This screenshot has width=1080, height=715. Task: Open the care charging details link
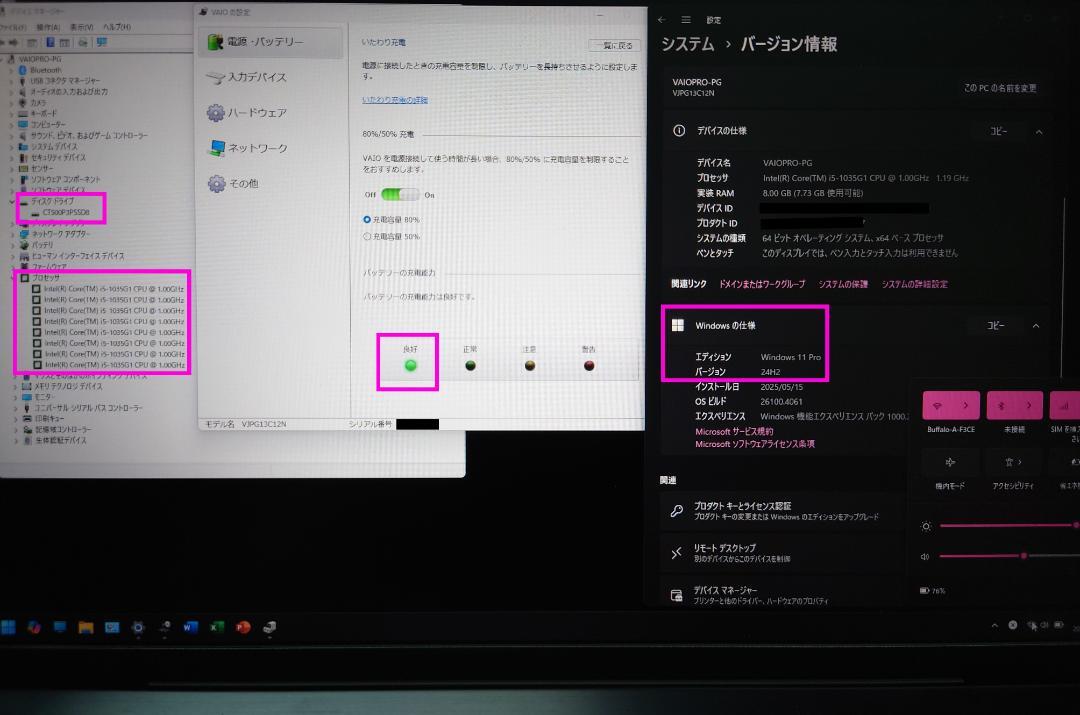[x=395, y=100]
